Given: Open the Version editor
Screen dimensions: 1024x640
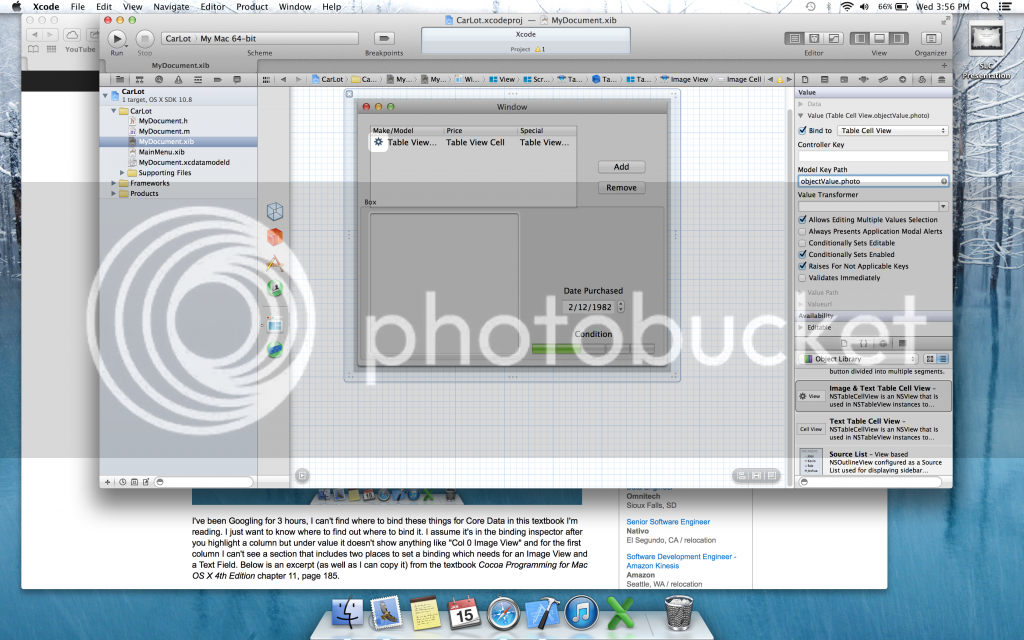Looking at the screenshot, I should pyautogui.click(x=833, y=39).
